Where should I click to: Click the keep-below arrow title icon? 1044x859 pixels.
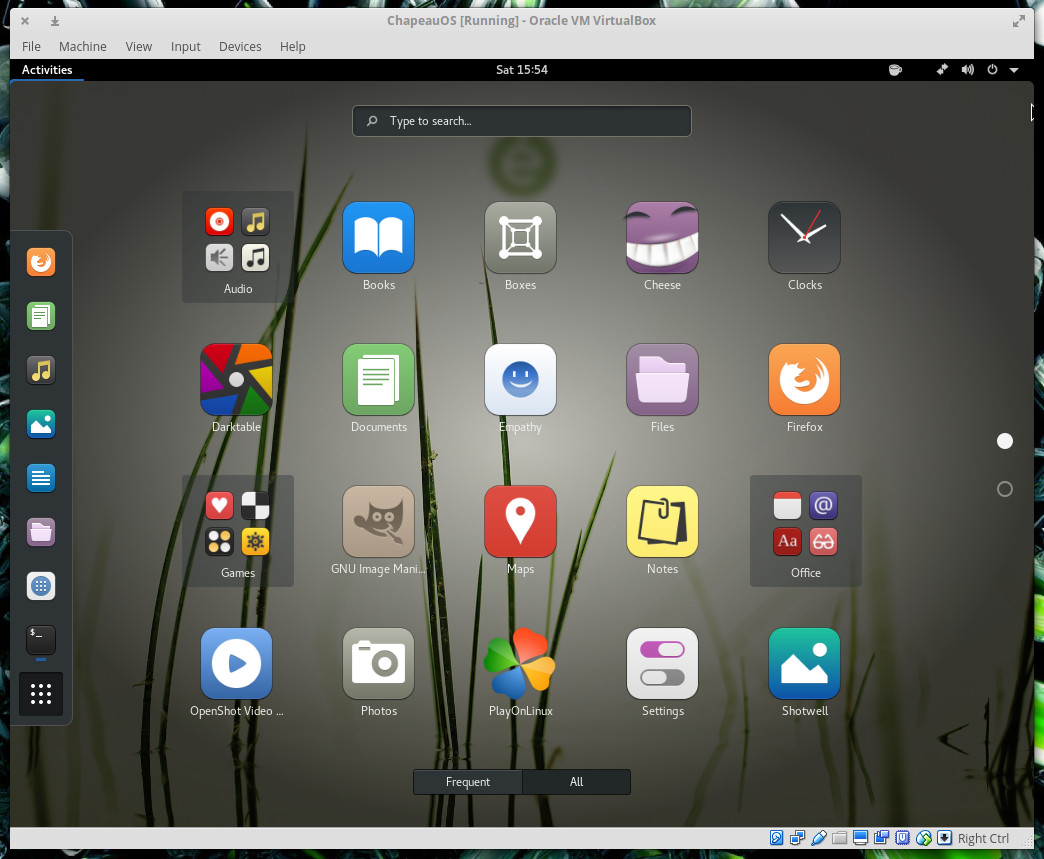point(55,21)
